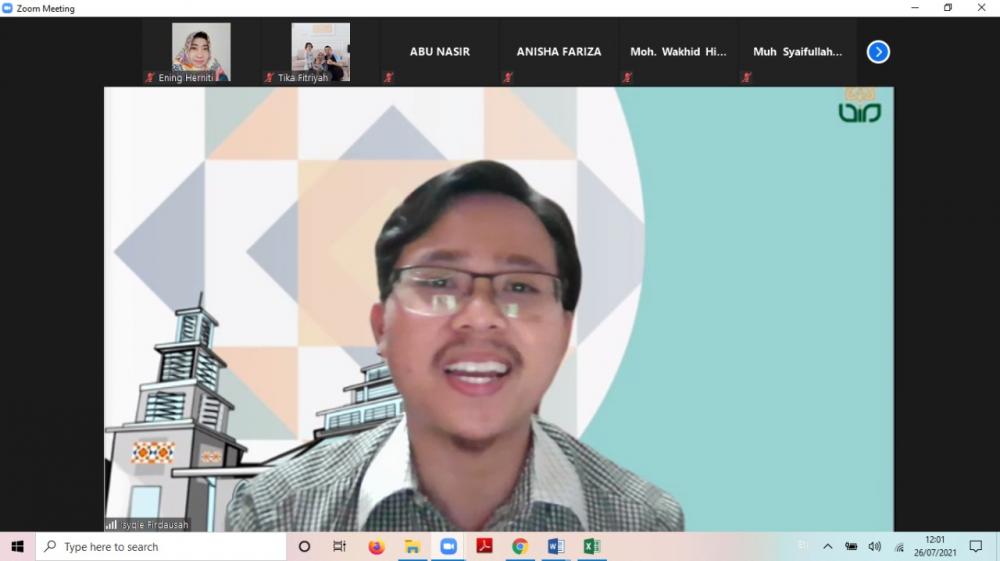Open Firefox from the taskbar
This screenshot has height=561, width=1000.
pos(376,547)
